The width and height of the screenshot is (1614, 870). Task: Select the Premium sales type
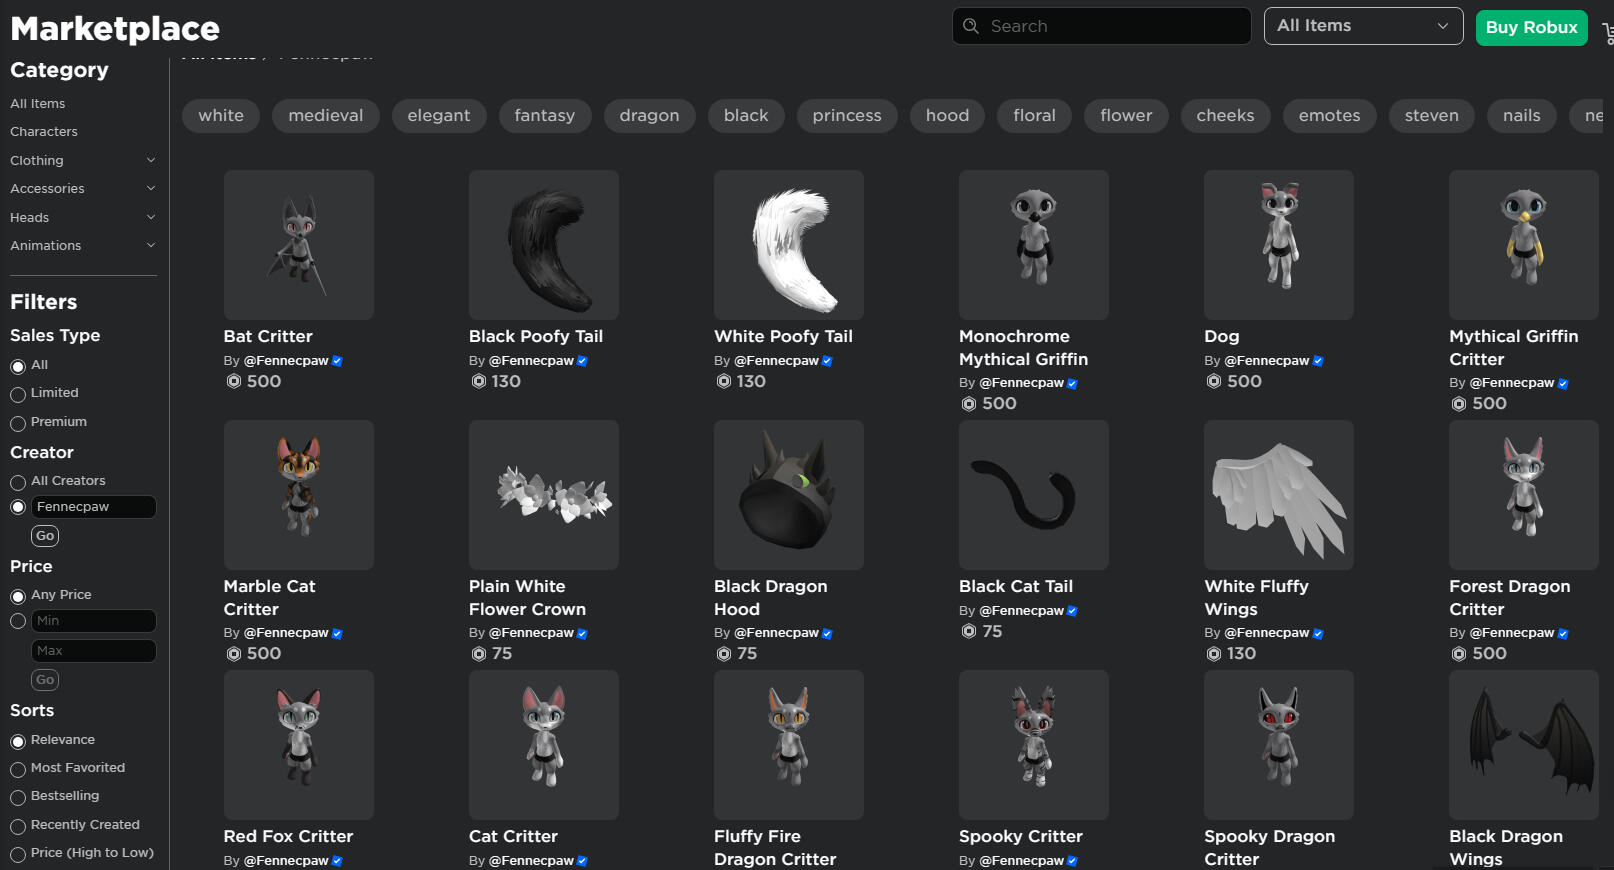point(18,424)
